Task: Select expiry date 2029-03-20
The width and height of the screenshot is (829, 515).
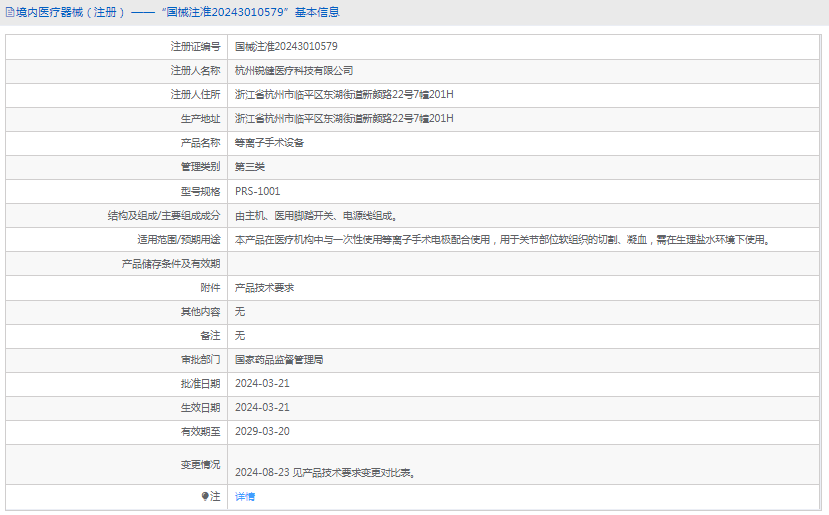Action: [262, 431]
